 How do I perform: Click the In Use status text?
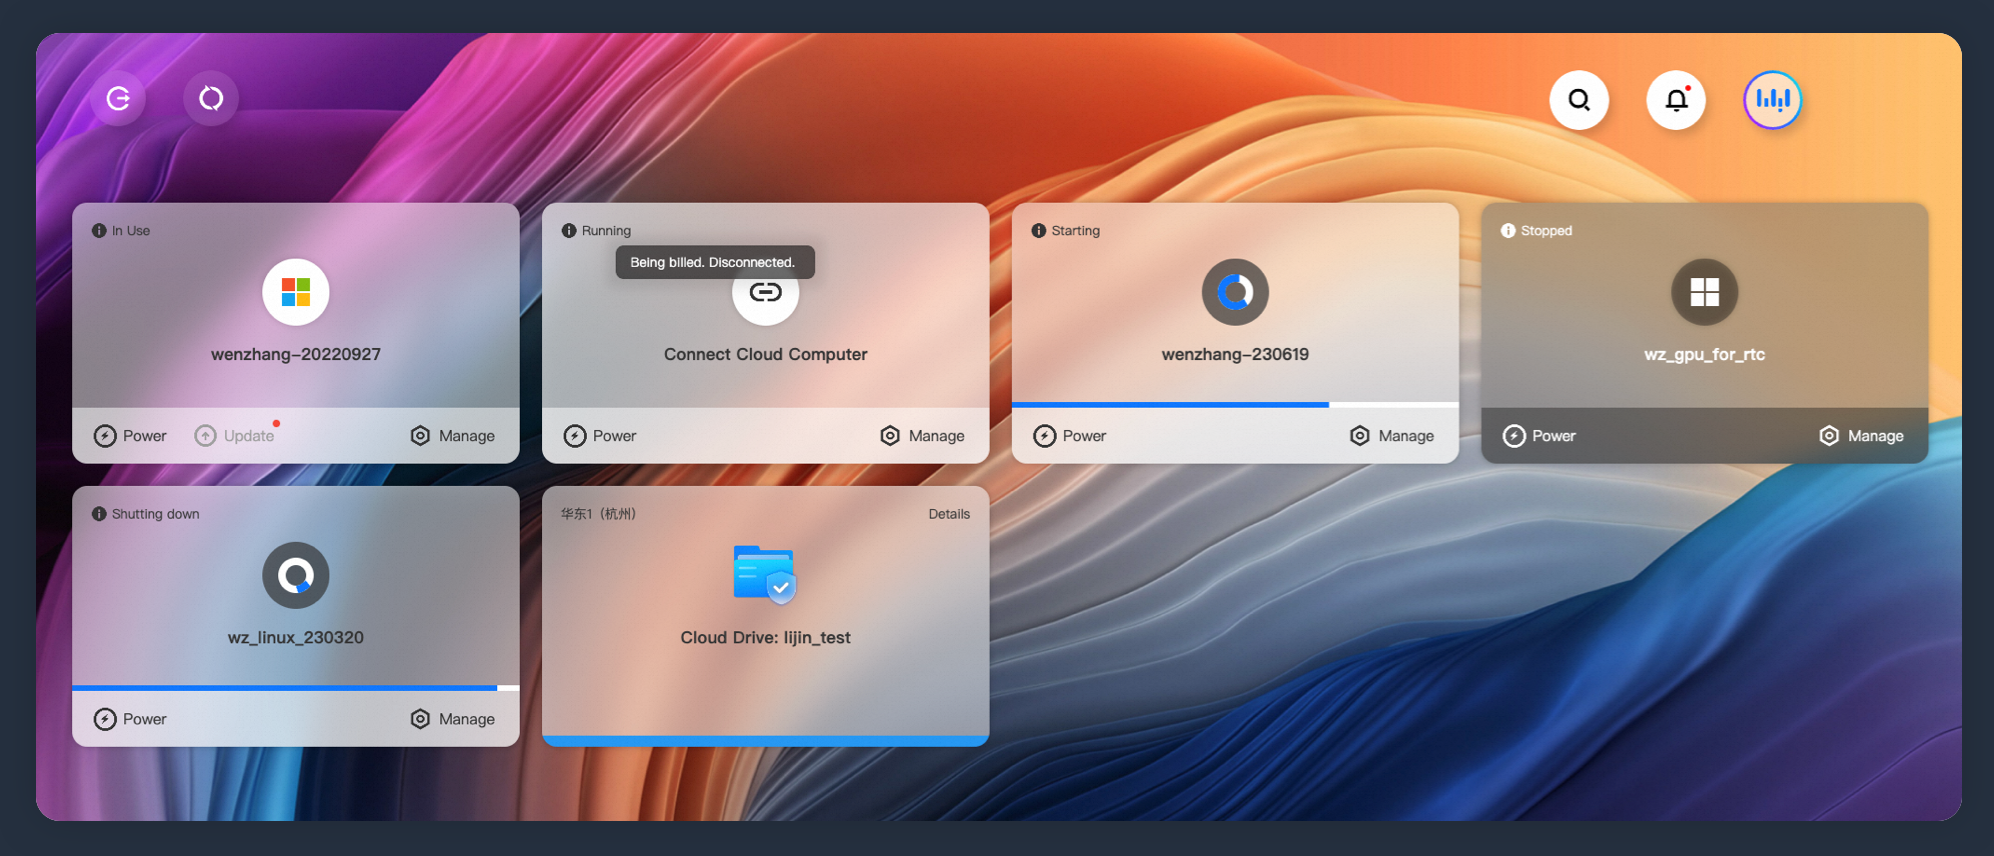pos(131,231)
